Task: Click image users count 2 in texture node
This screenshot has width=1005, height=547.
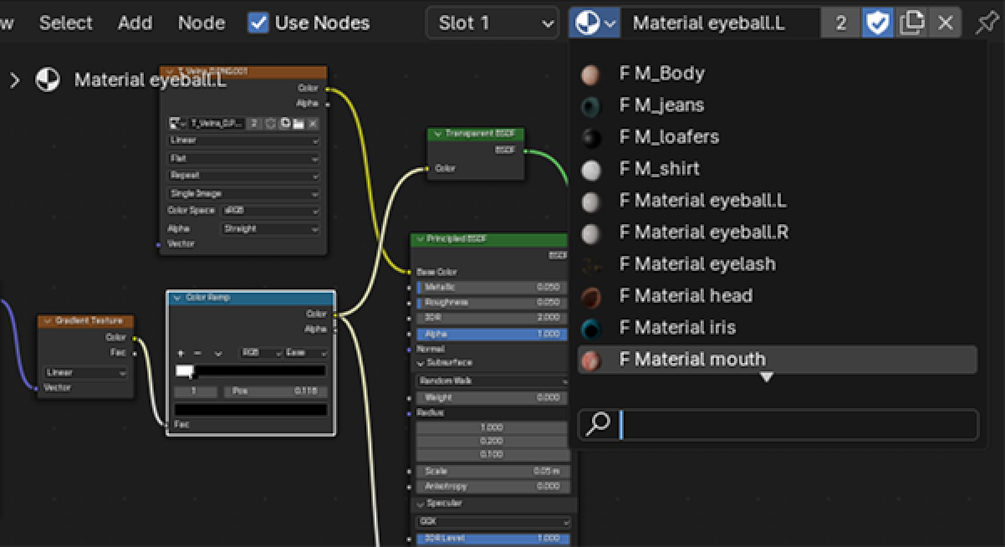Action: 254,123
